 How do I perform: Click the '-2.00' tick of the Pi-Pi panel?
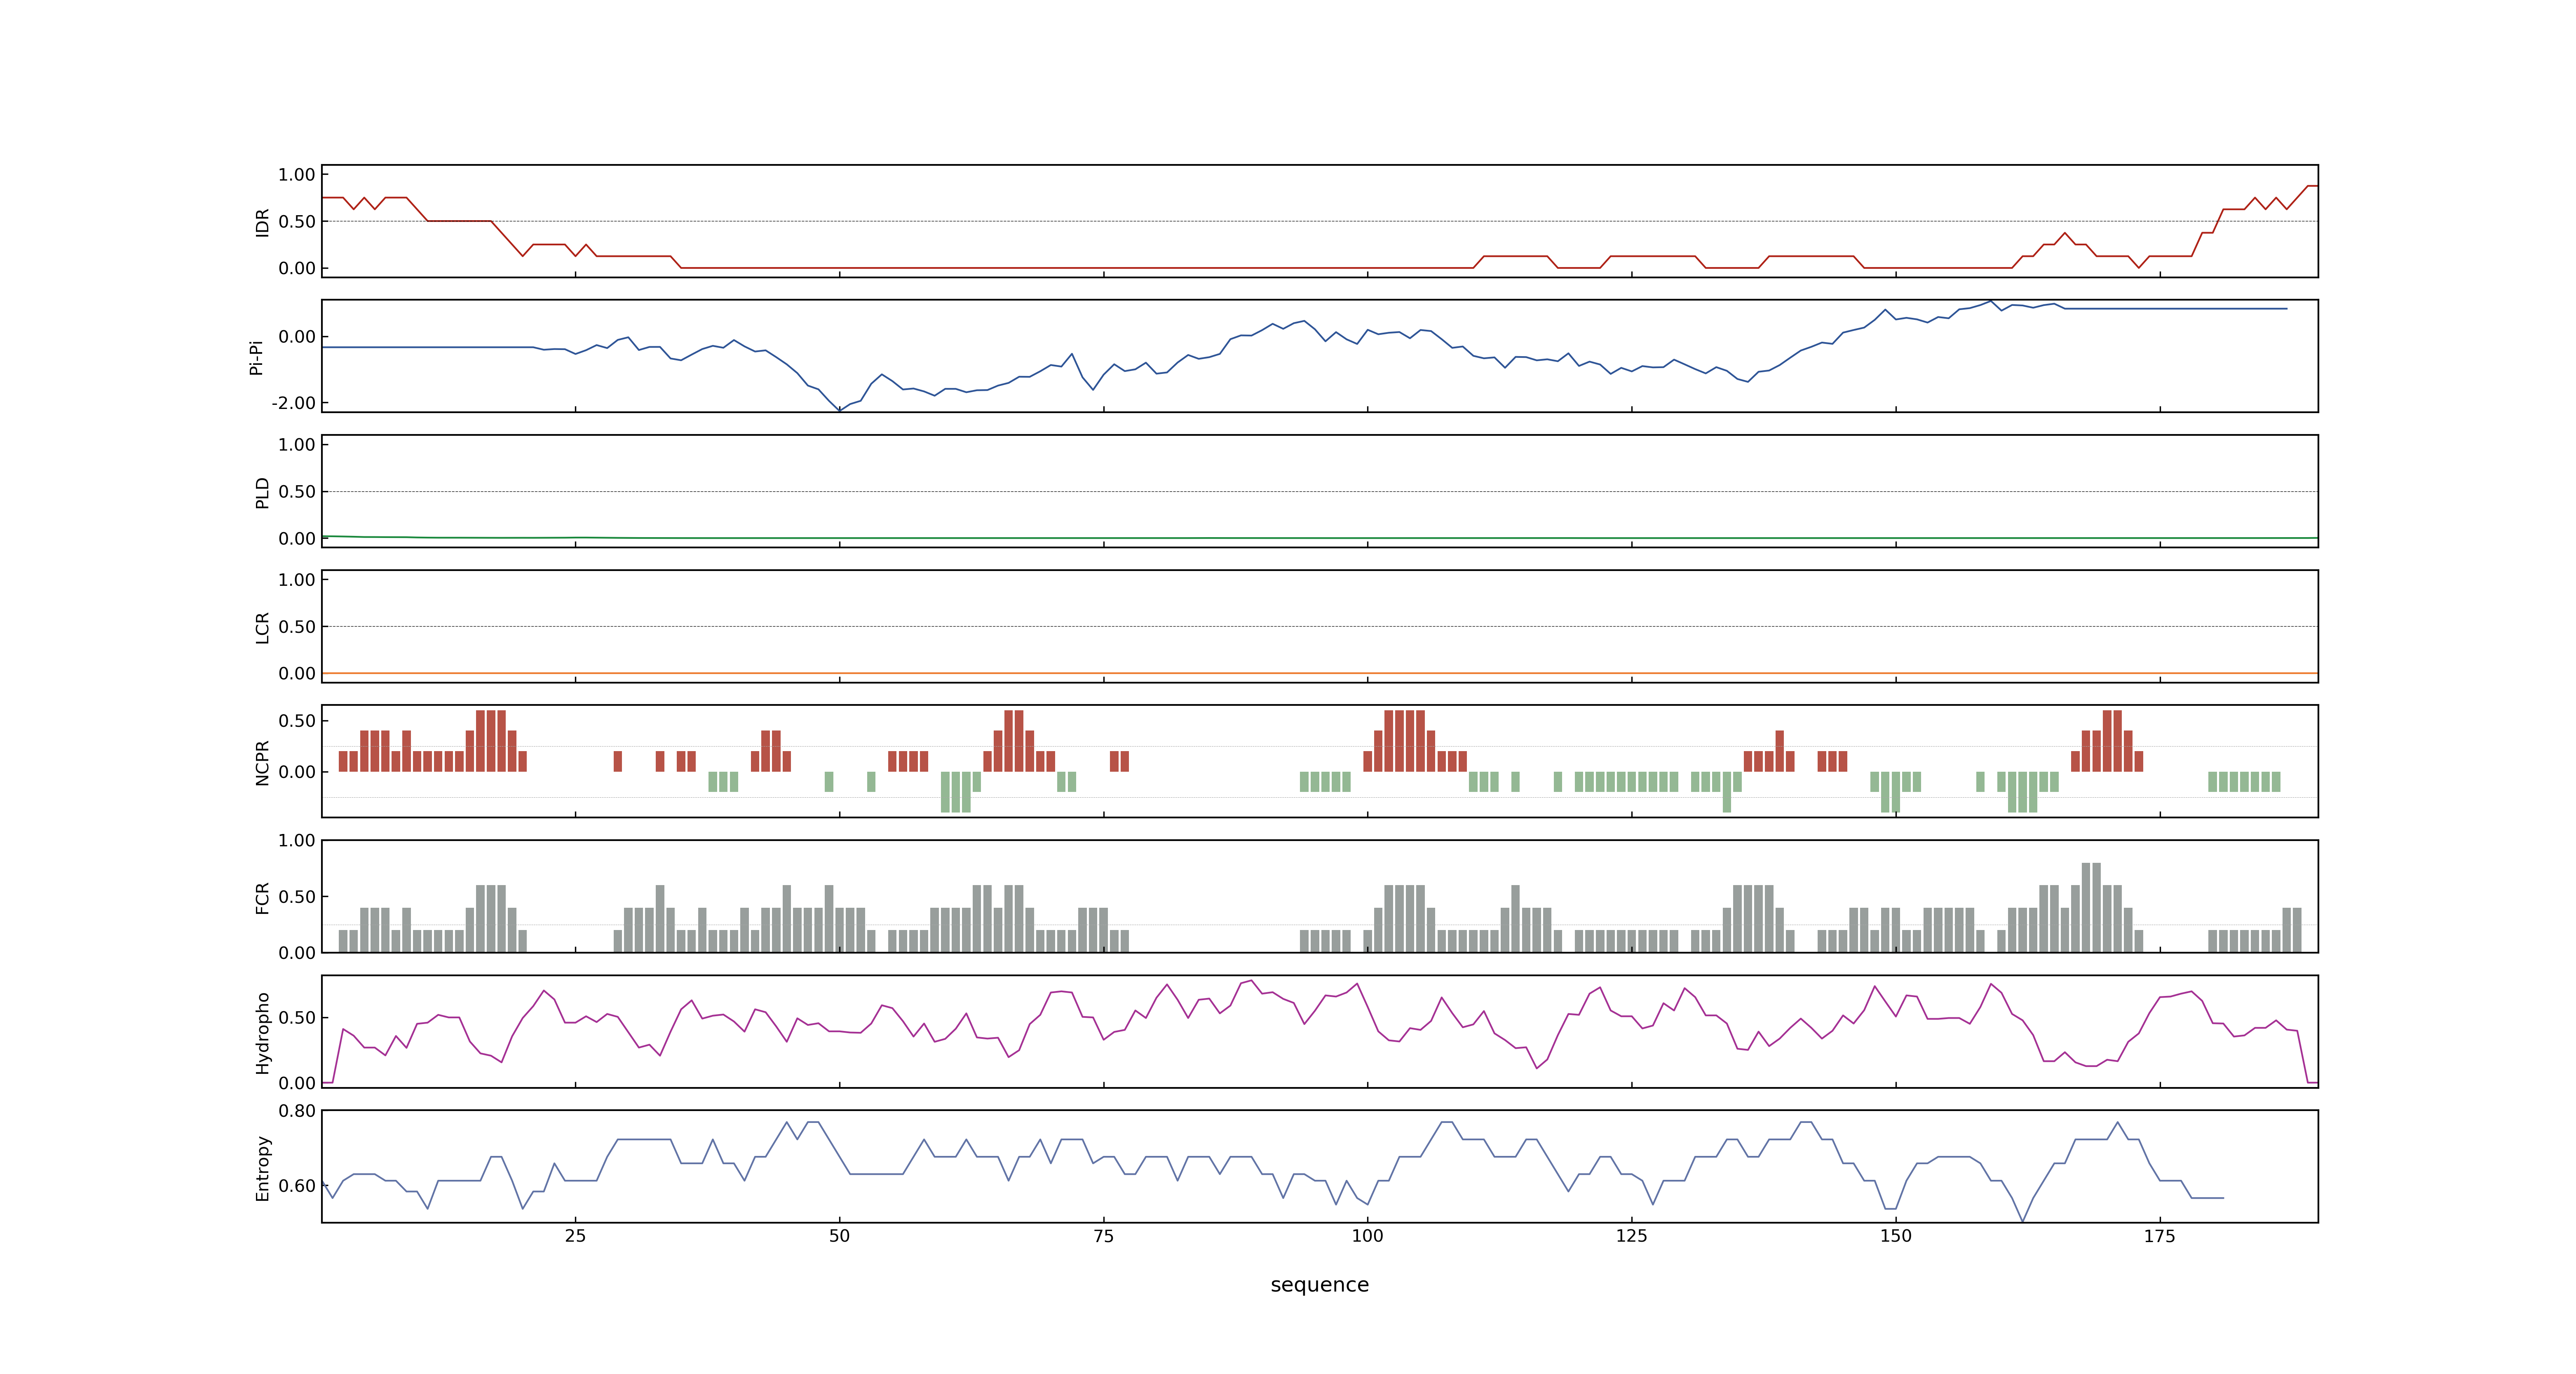[x=293, y=403]
